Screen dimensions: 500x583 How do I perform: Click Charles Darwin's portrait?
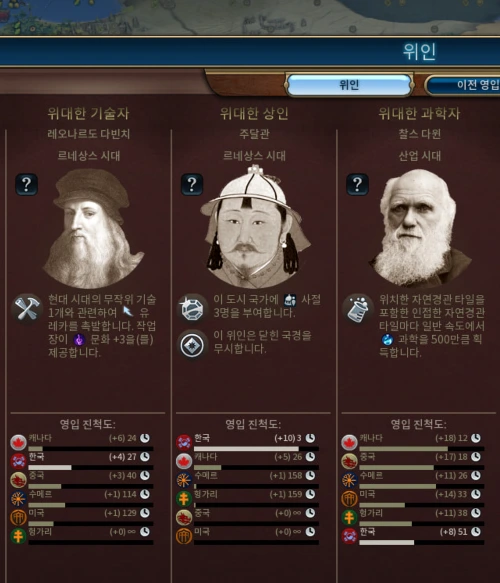(x=420, y=228)
